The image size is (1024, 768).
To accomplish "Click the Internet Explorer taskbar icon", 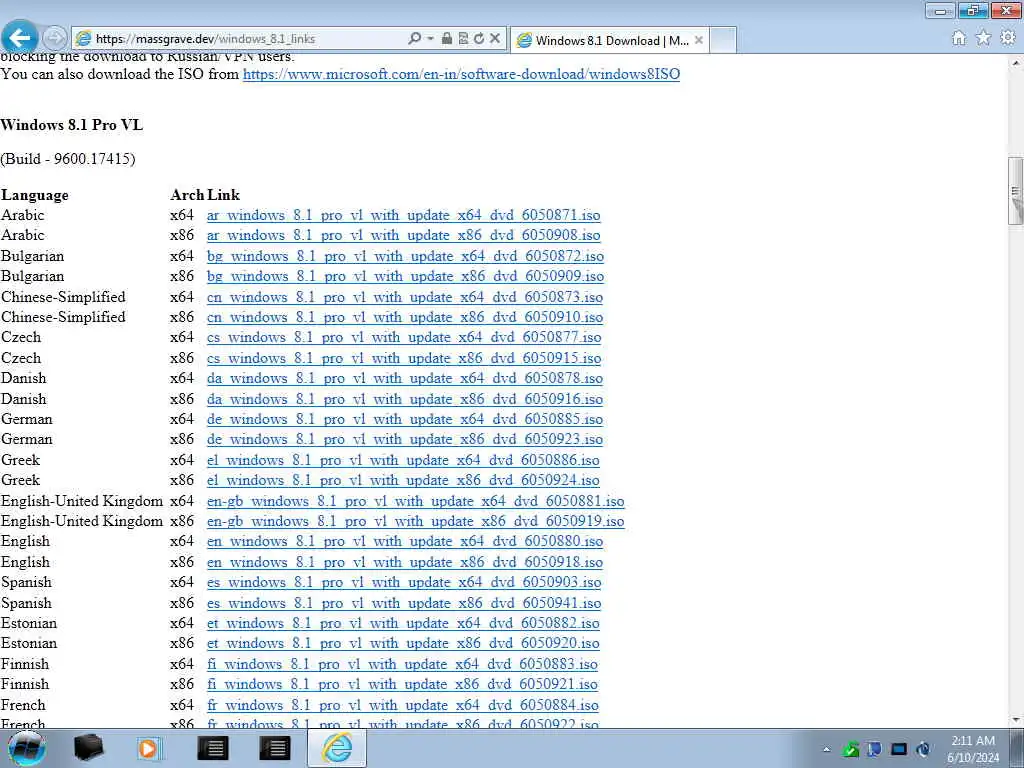I will coord(337,748).
